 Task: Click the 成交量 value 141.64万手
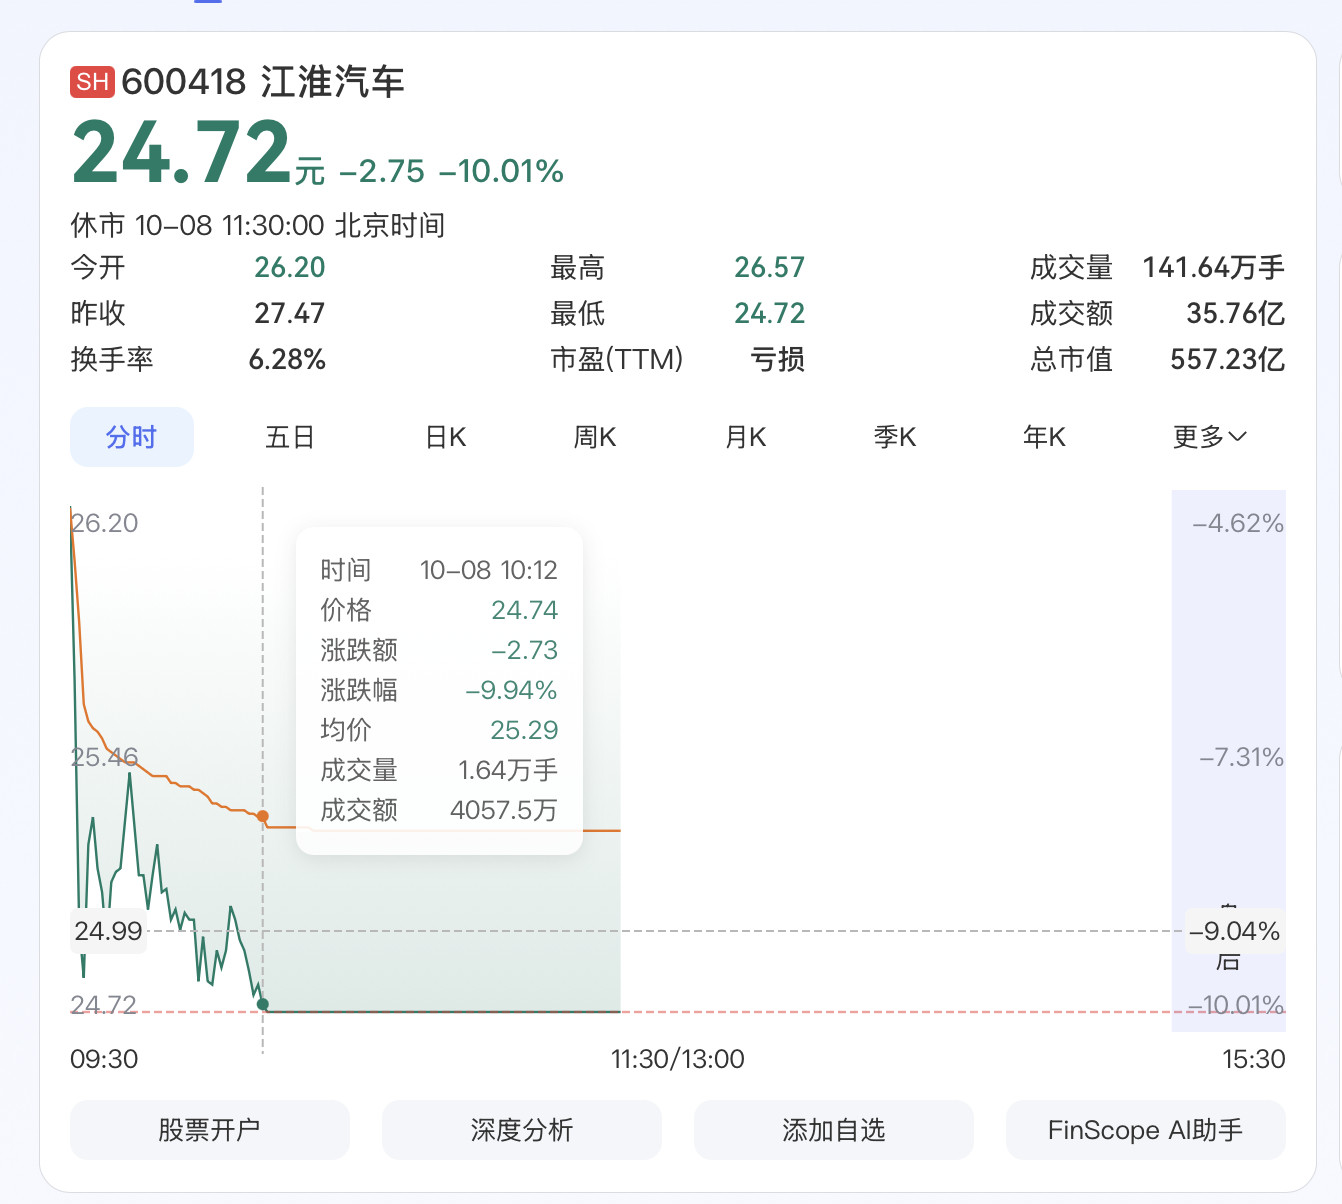(1214, 267)
